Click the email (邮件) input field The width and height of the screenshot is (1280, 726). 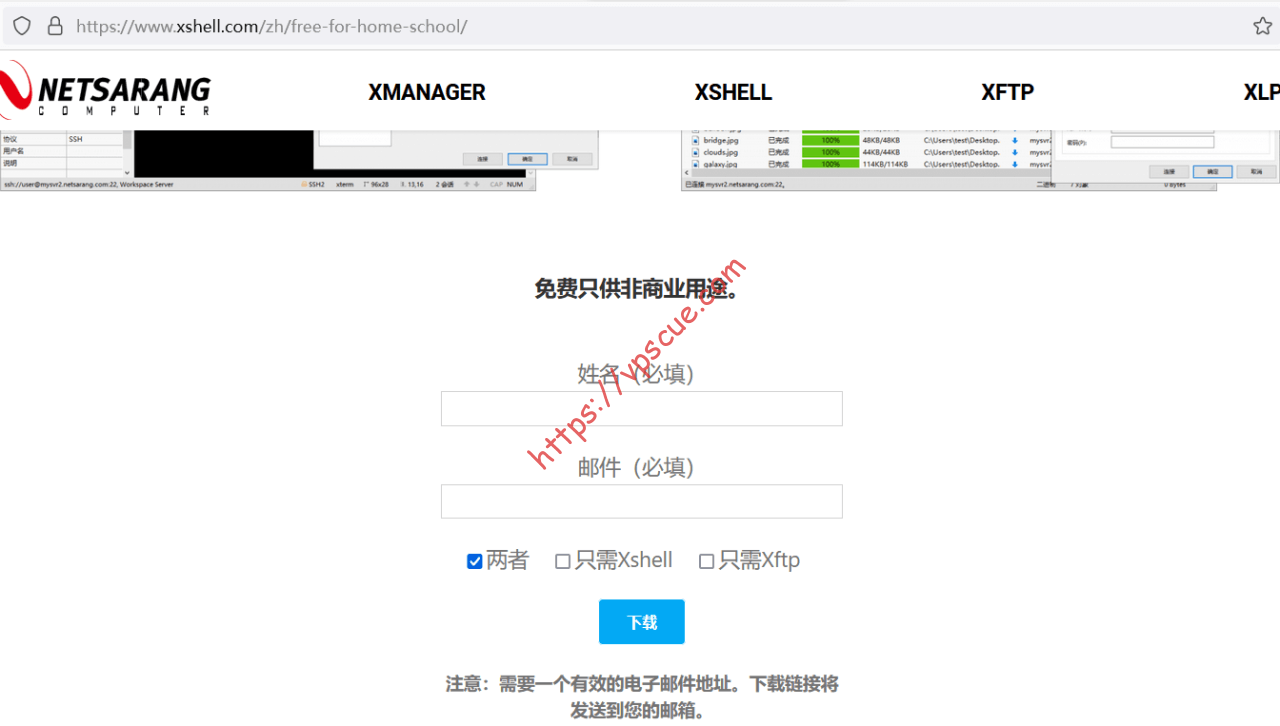tap(642, 501)
